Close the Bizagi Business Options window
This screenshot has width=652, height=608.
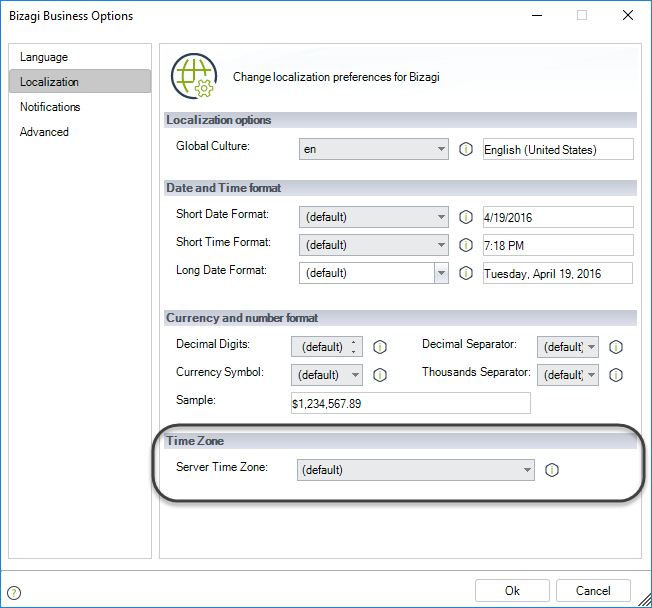click(627, 15)
